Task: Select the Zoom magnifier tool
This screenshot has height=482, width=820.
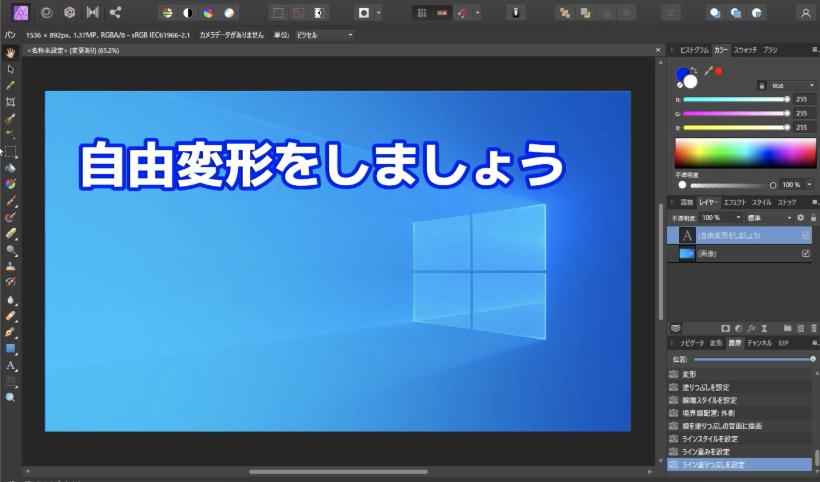Action: click(10, 397)
